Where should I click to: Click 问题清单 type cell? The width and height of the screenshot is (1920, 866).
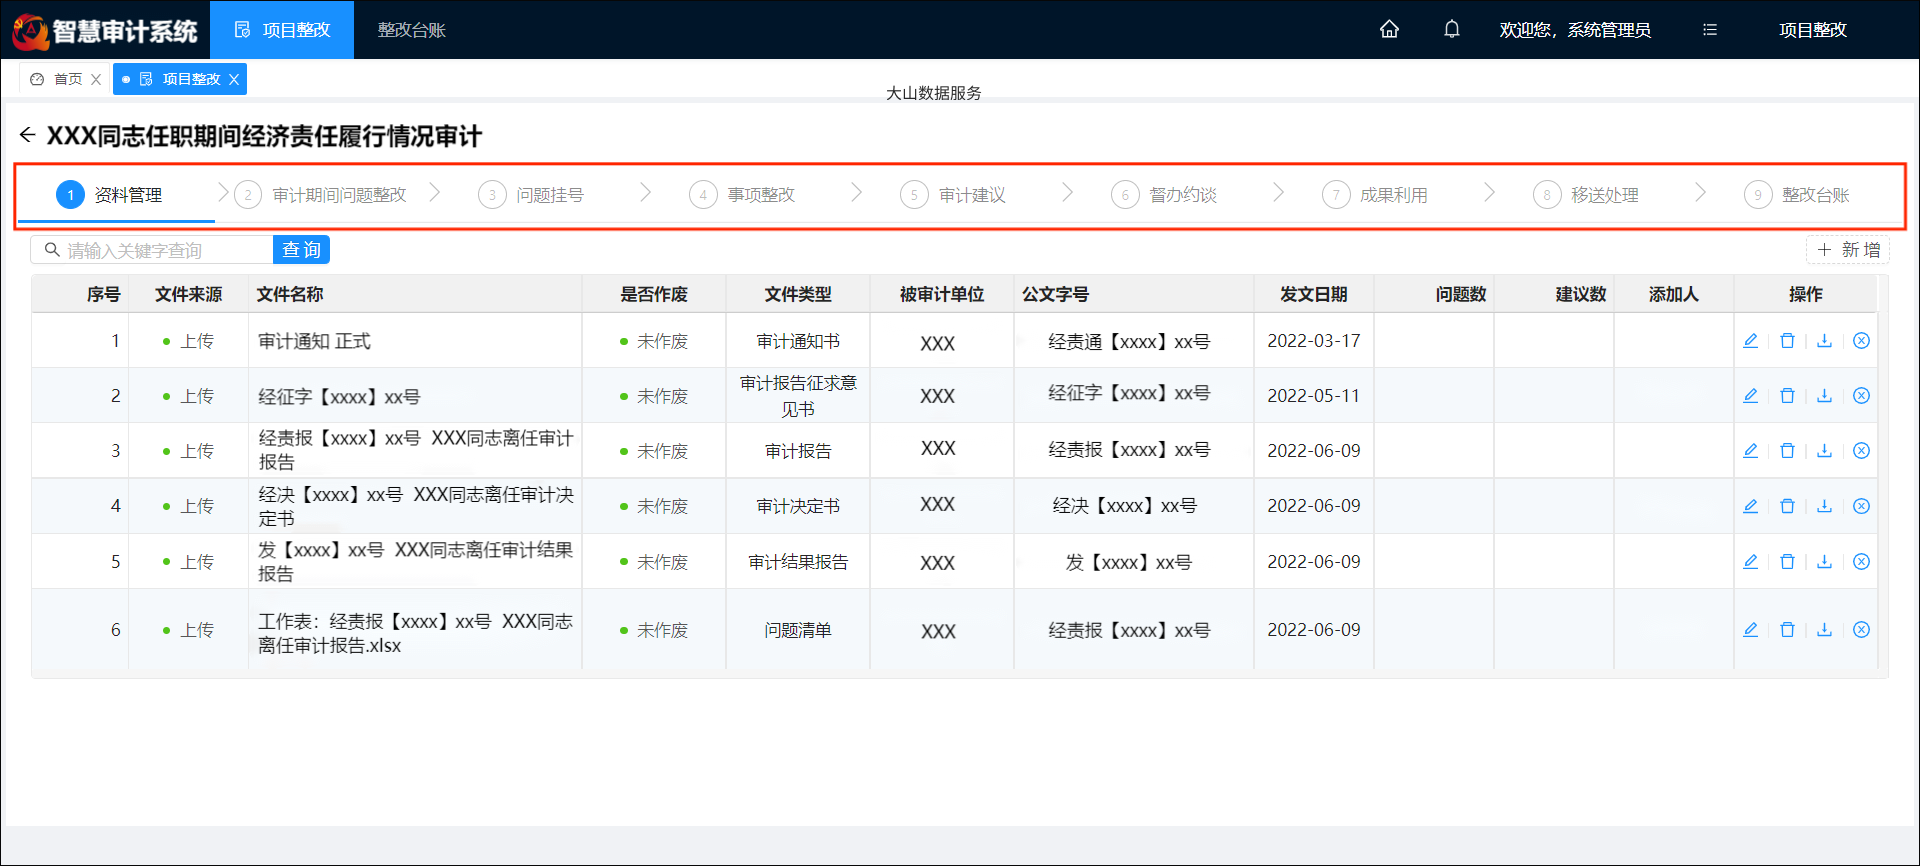798,630
